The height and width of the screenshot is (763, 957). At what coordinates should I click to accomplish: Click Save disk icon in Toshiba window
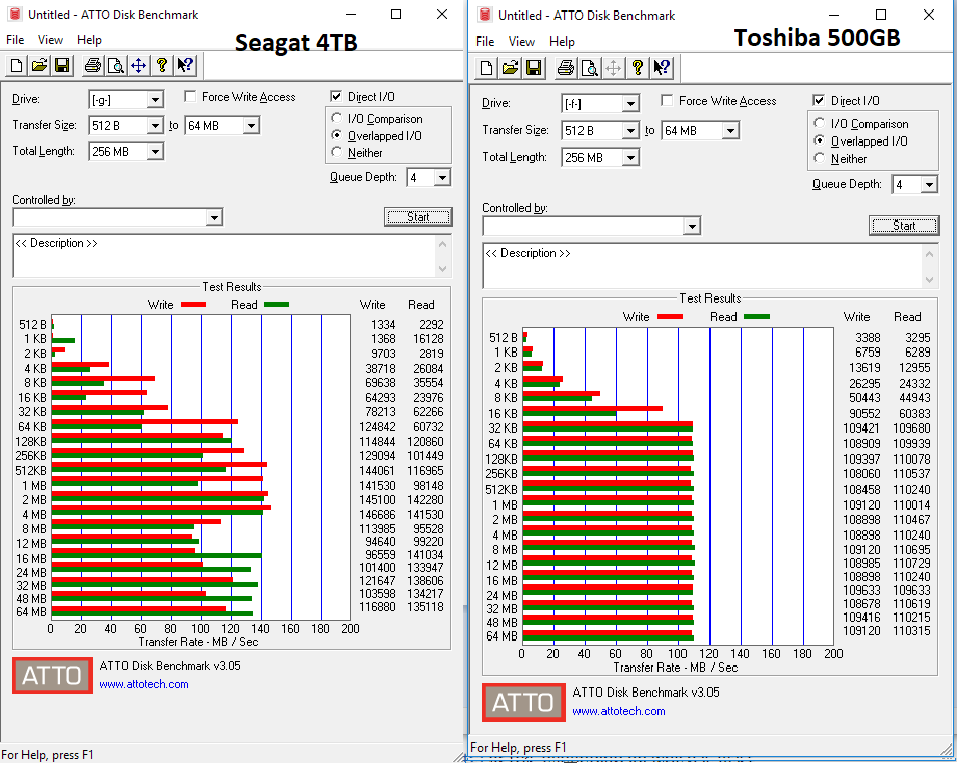[533, 68]
